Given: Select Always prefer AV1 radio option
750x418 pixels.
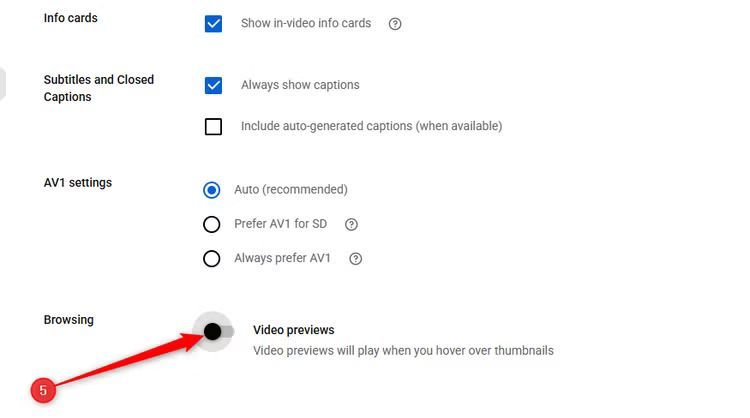Looking at the screenshot, I should click(211, 259).
